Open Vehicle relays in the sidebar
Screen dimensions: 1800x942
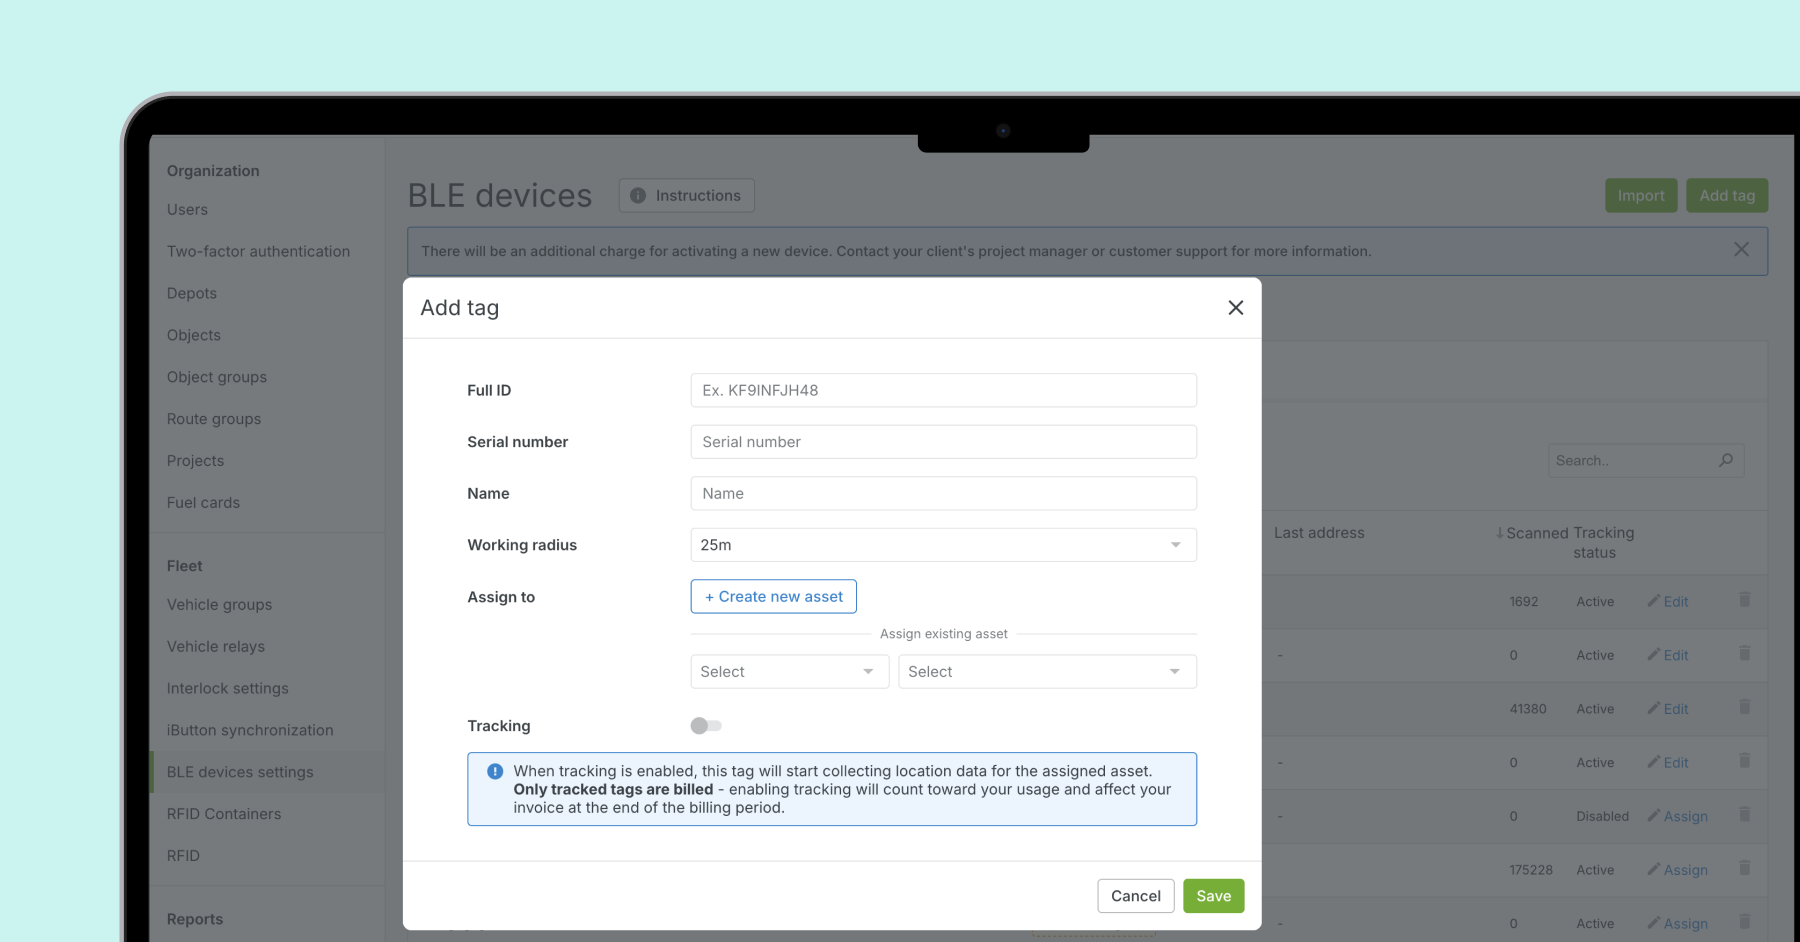(216, 647)
